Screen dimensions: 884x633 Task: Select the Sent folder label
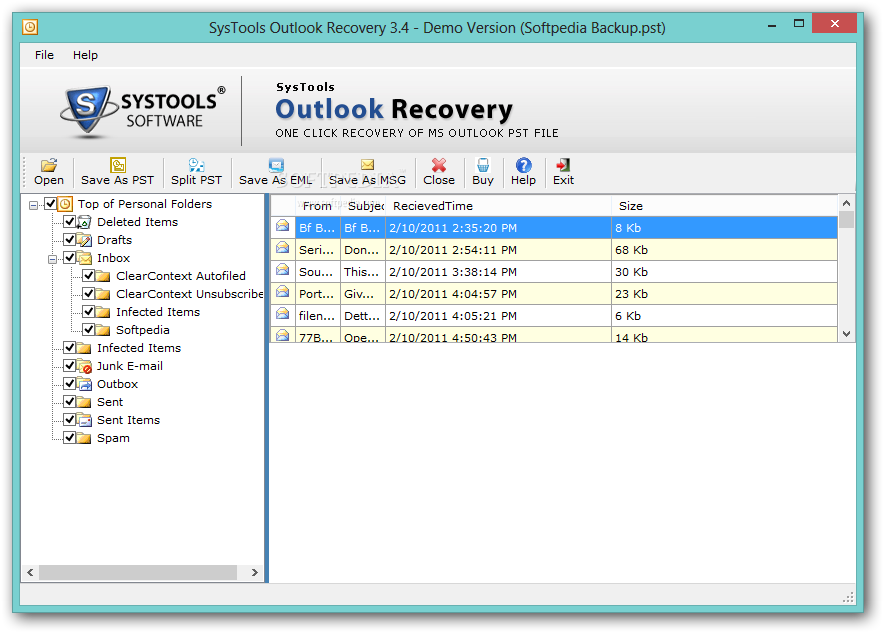110,402
